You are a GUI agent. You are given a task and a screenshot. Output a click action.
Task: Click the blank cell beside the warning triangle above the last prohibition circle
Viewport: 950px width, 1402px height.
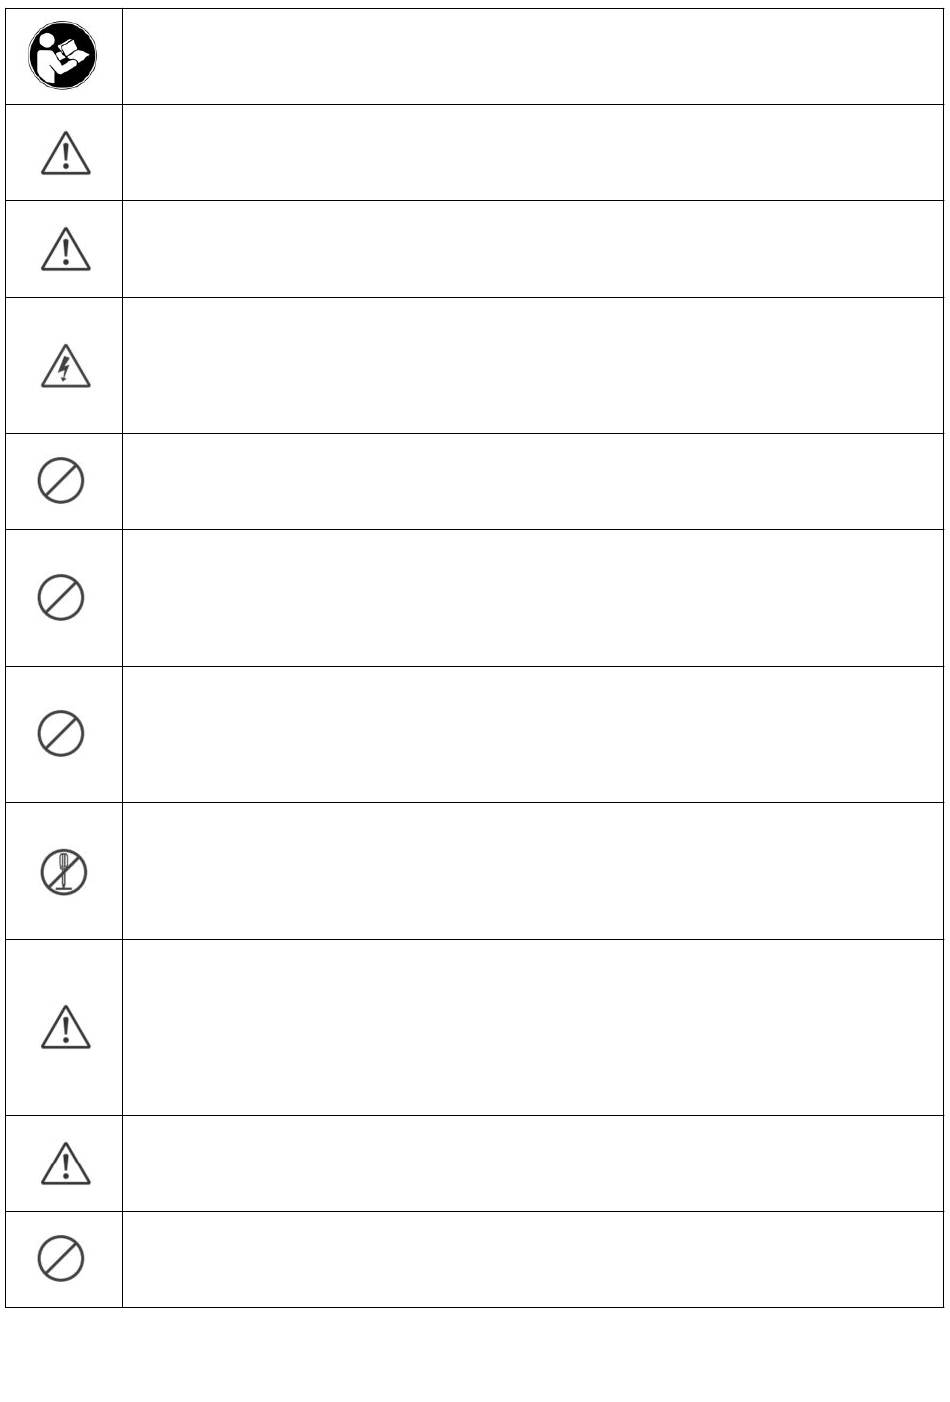point(532,1163)
